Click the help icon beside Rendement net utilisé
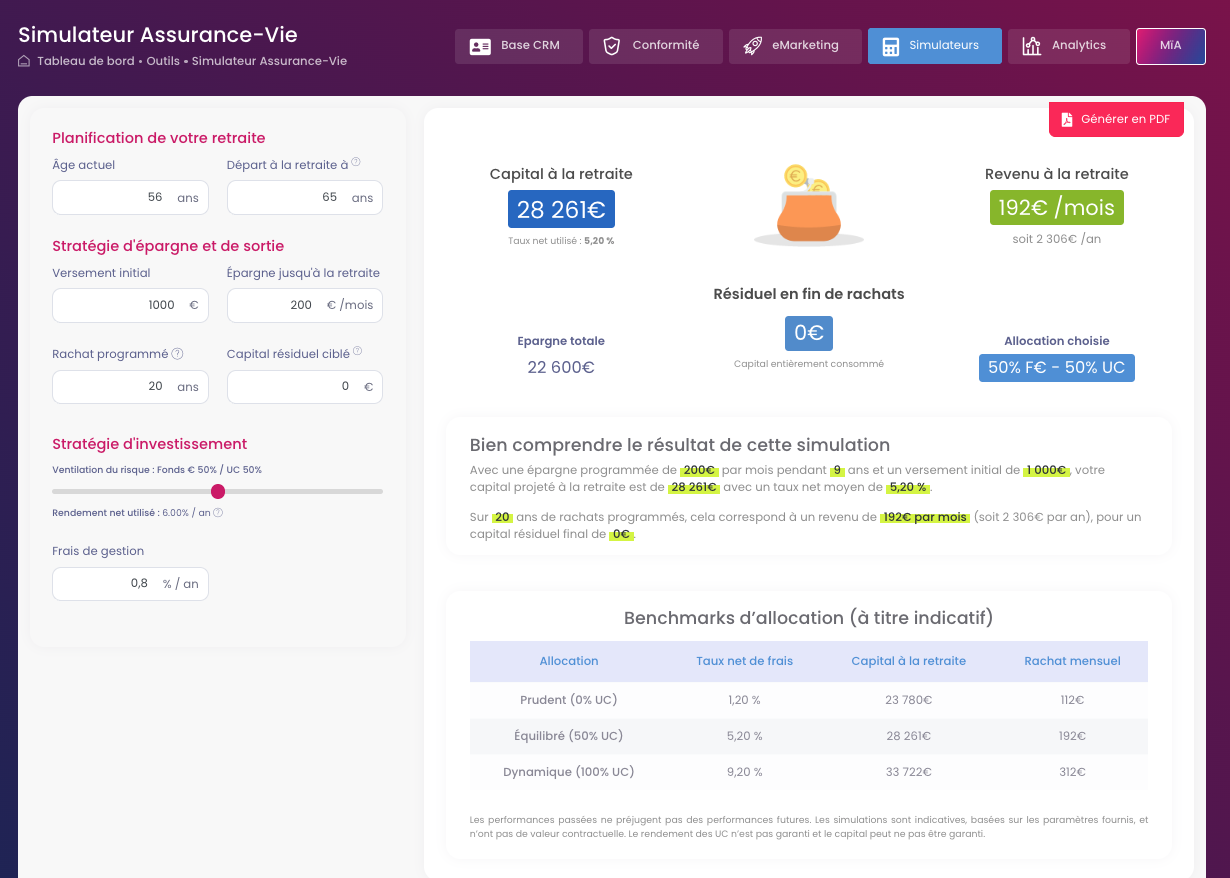This screenshot has width=1230, height=878. click(x=218, y=513)
